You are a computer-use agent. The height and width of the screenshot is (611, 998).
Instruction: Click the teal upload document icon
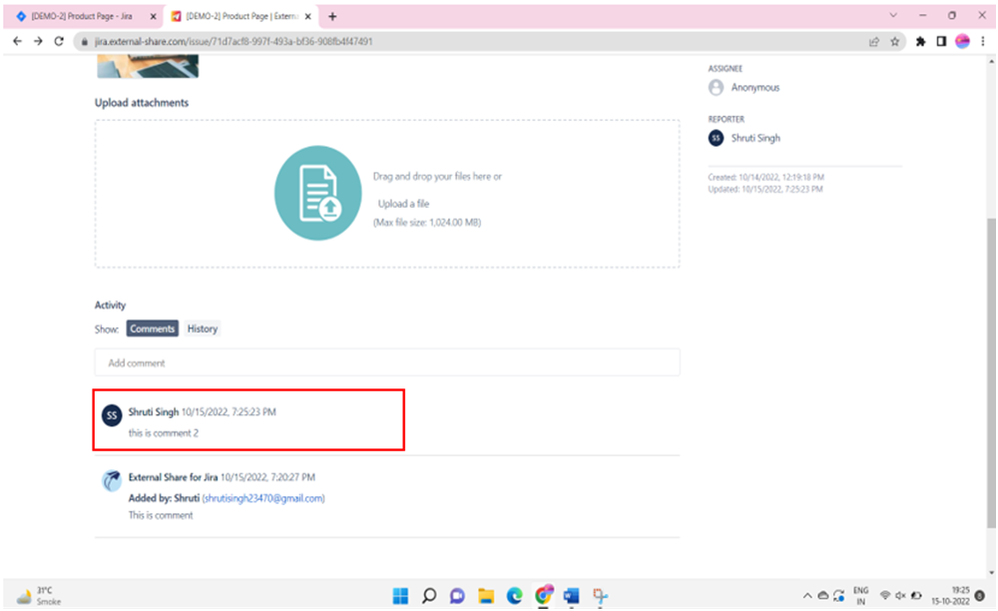[x=318, y=193]
